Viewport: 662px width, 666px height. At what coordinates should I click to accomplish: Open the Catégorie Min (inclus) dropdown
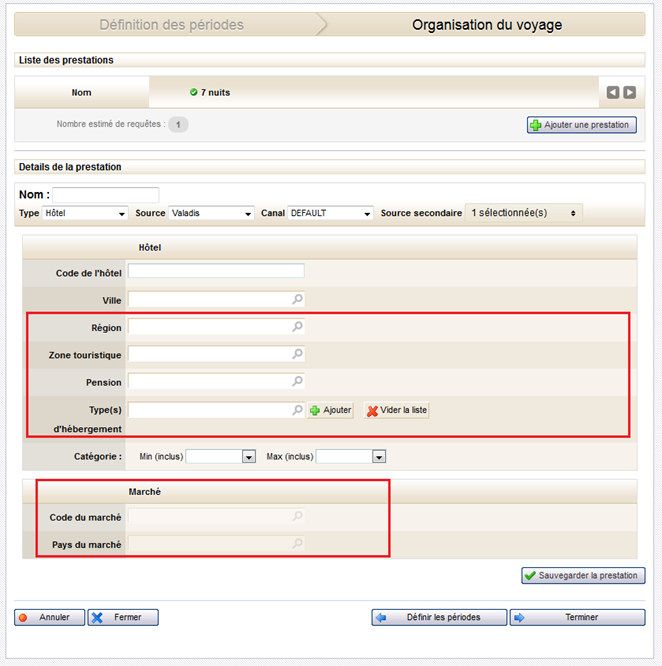[x=221, y=457]
